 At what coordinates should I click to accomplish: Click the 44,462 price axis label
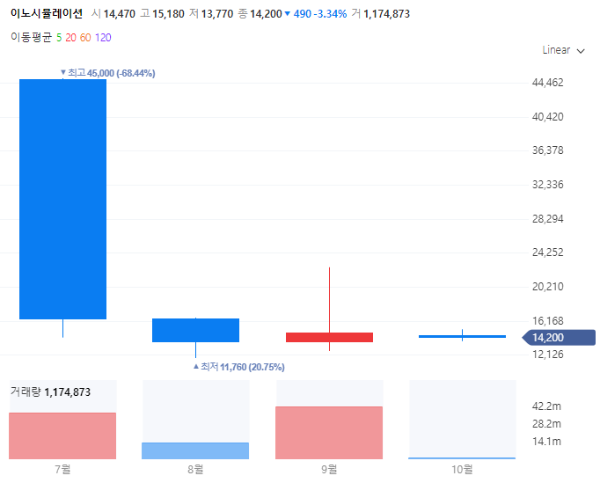point(548,83)
